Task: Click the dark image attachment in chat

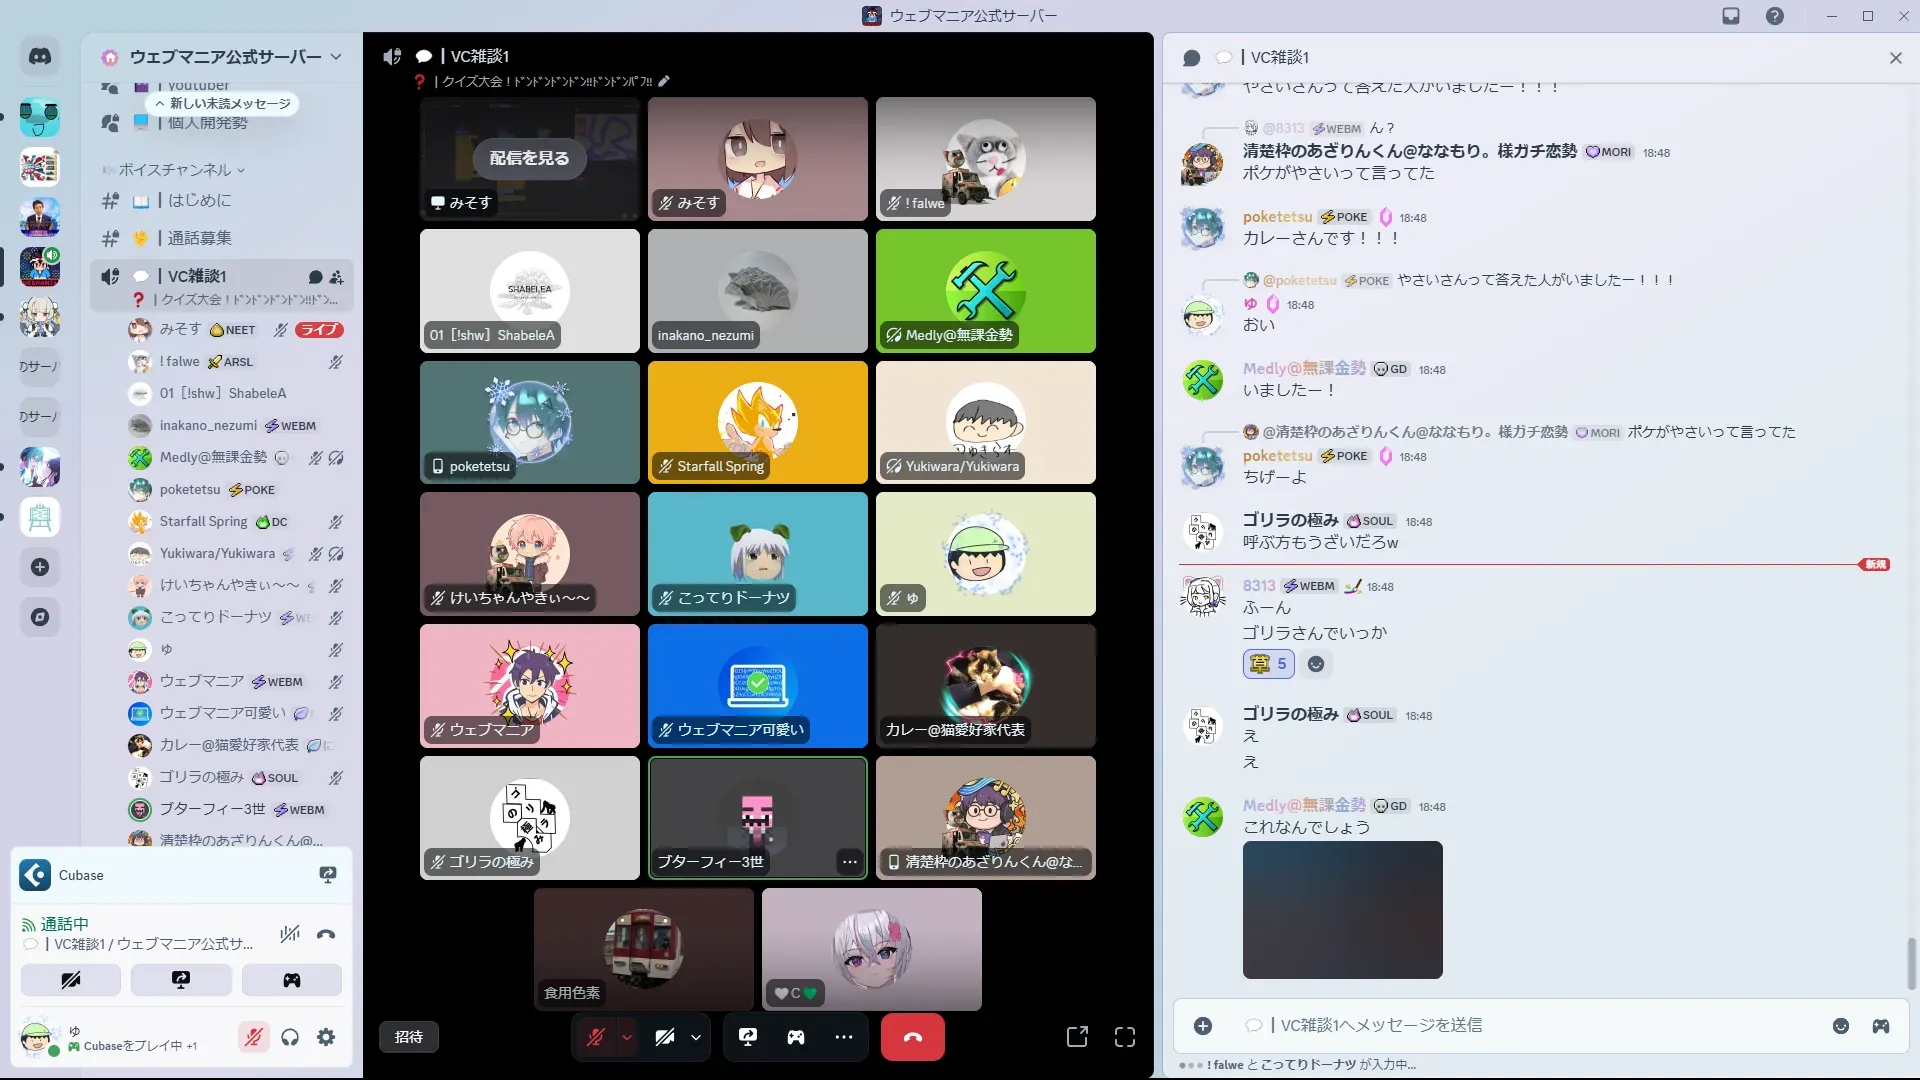Action: point(1342,909)
